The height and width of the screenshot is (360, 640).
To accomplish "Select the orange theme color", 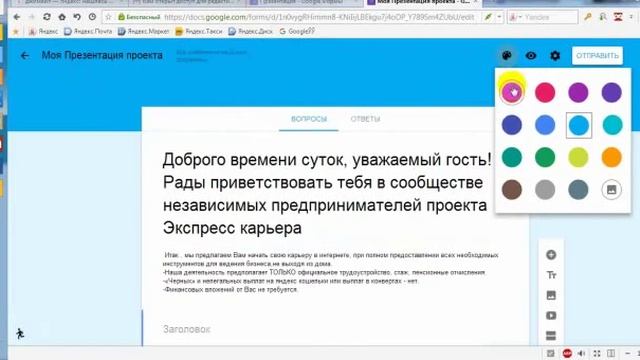I will click(x=611, y=157).
